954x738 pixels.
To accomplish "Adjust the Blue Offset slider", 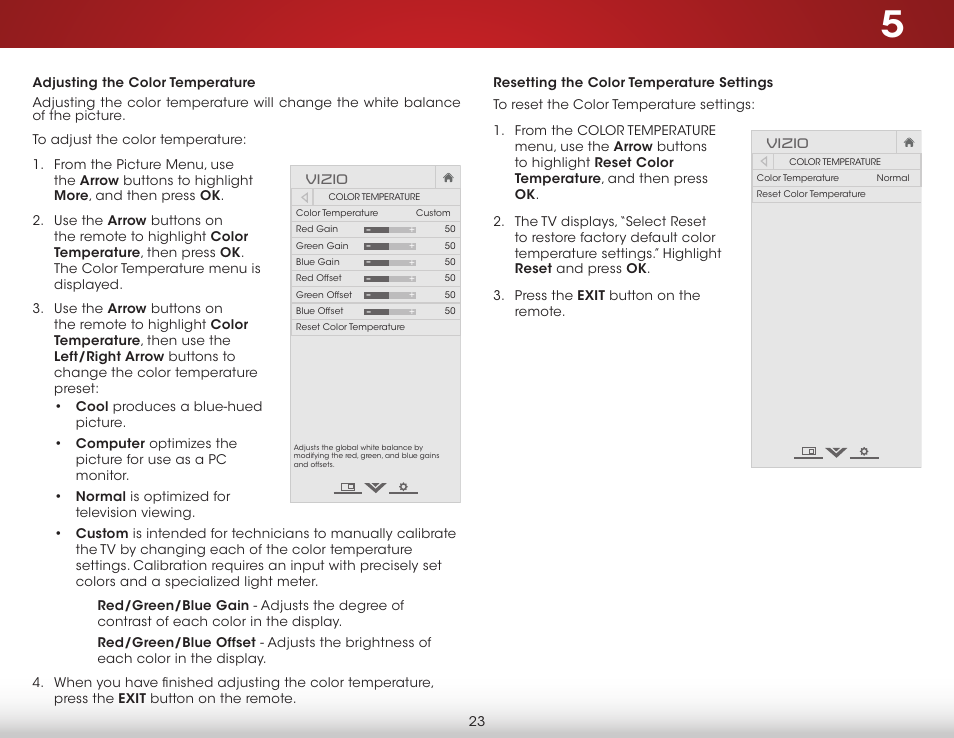I will pyautogui.click(x=390, y=312).
